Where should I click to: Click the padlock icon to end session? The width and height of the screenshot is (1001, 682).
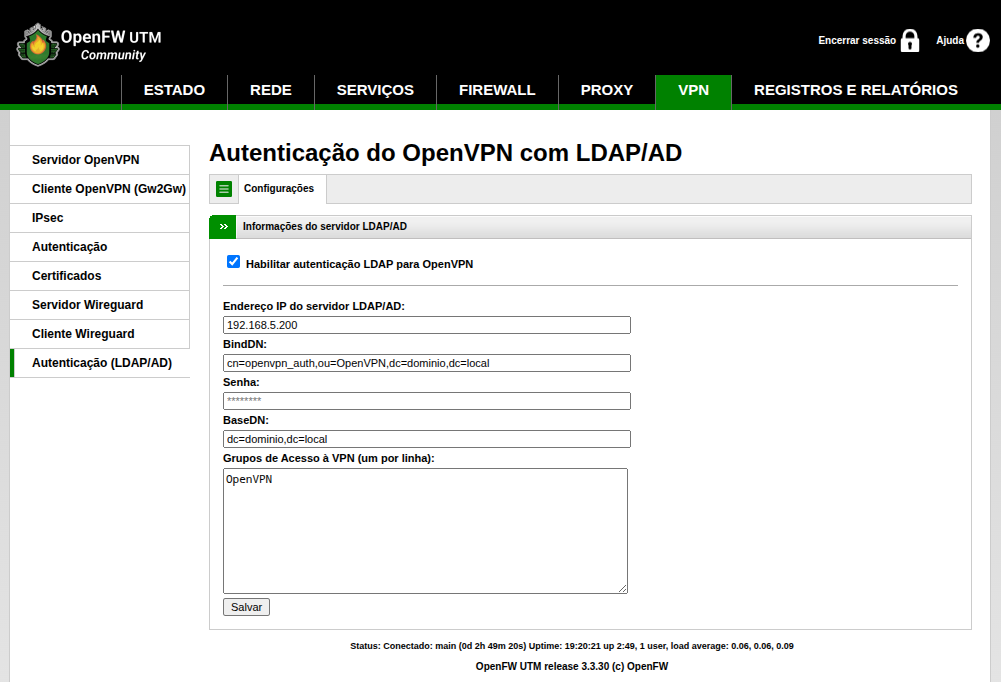[x=909, y=41]
